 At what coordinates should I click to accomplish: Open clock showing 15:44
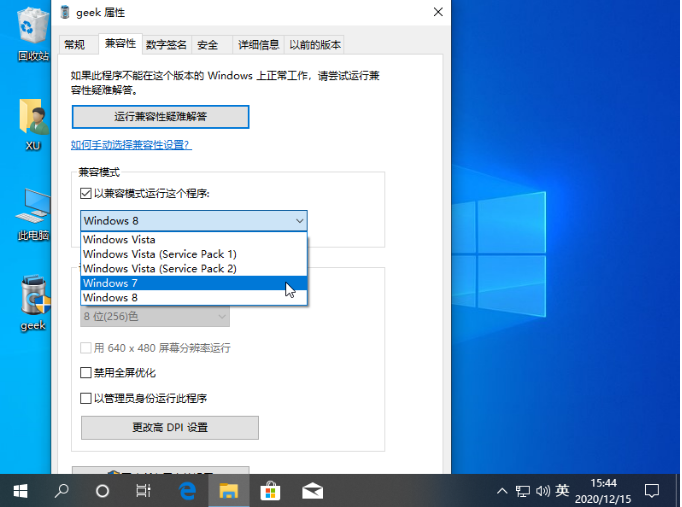coord(603,491)
